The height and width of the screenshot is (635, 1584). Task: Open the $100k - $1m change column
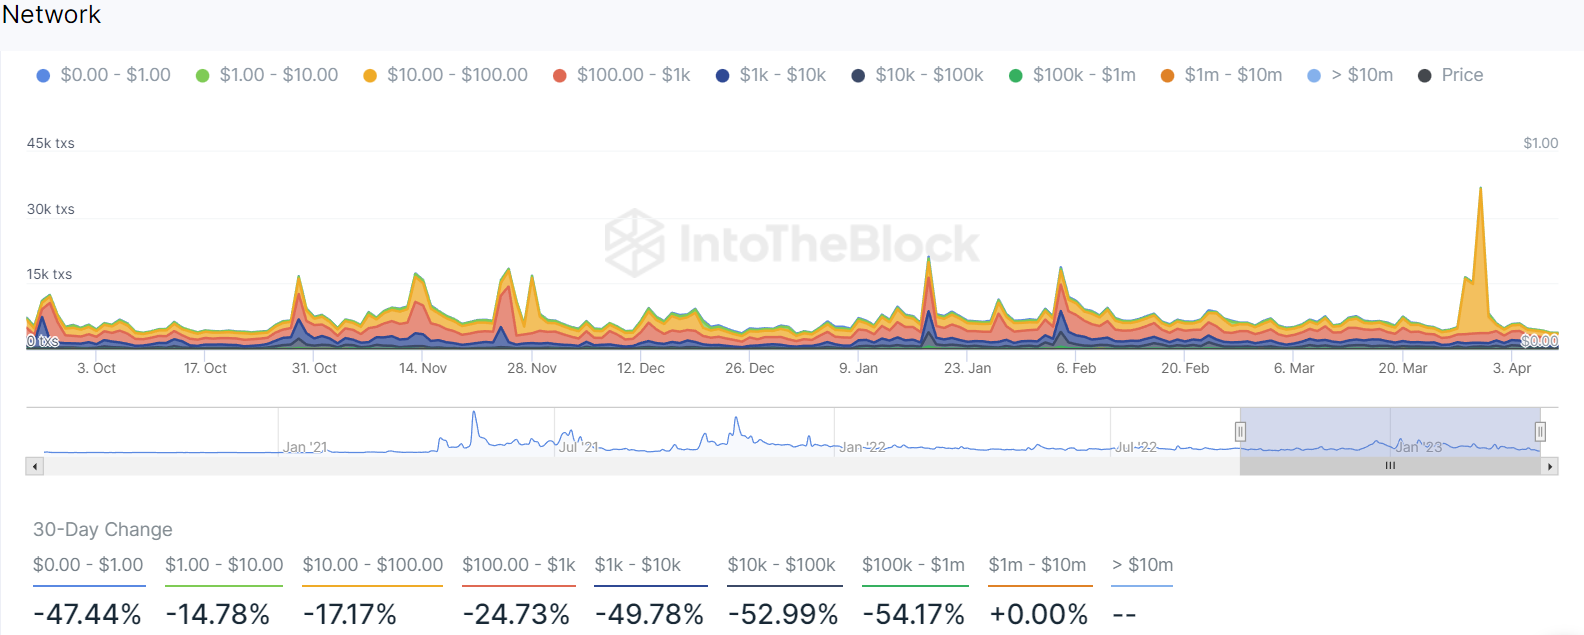(x=914, y=565)
